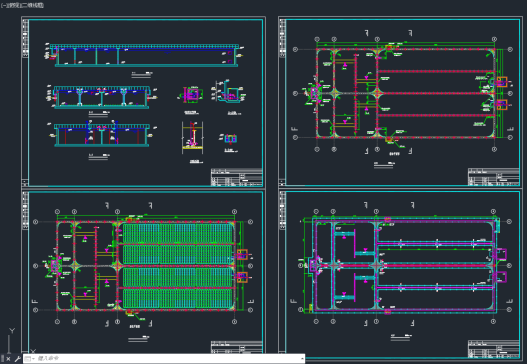
Task: Select the top-right floor plan sheet
Action: [400, 102]
